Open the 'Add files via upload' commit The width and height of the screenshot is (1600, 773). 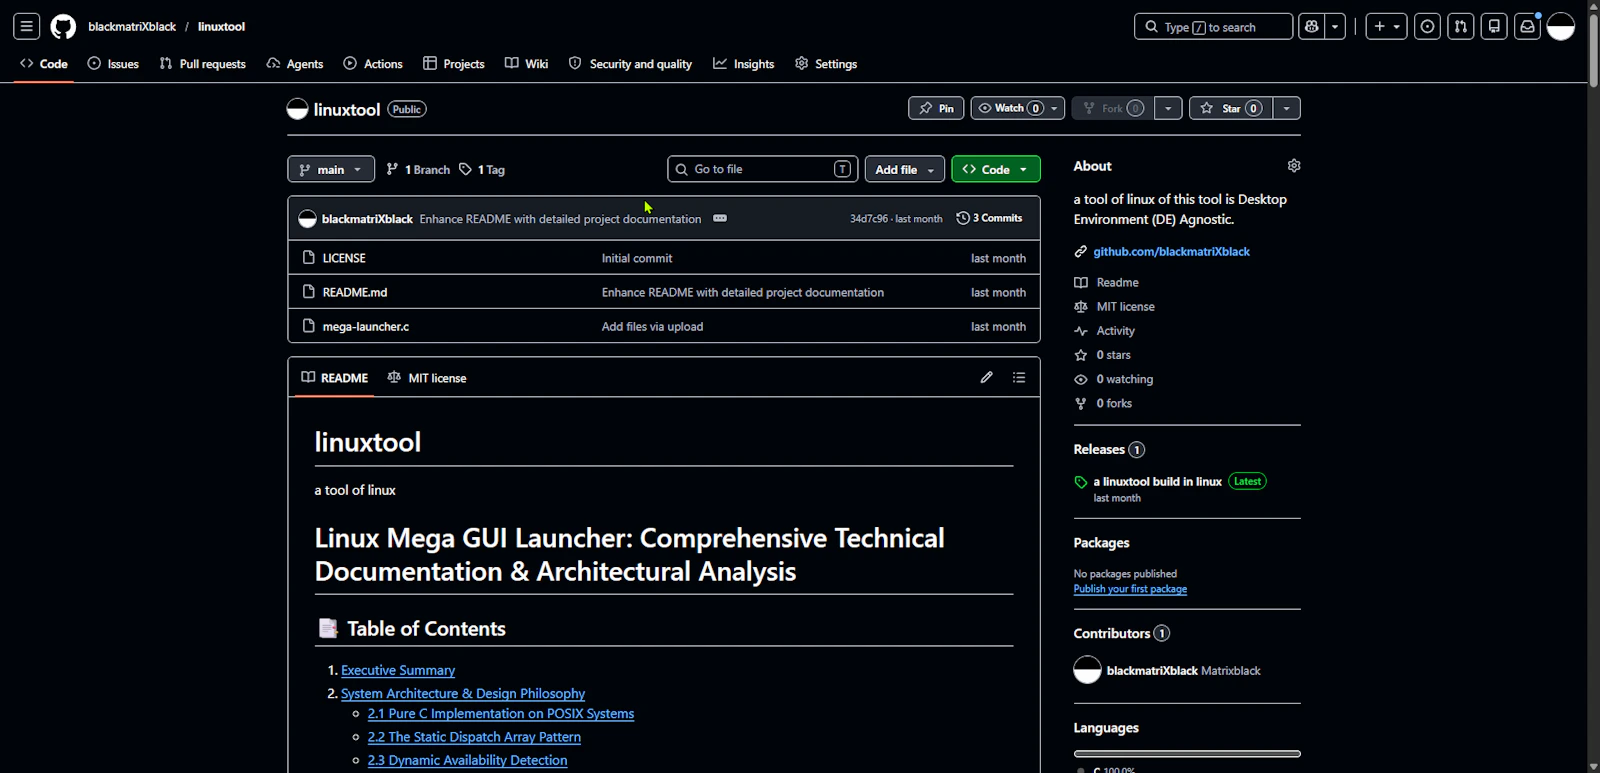652,326
